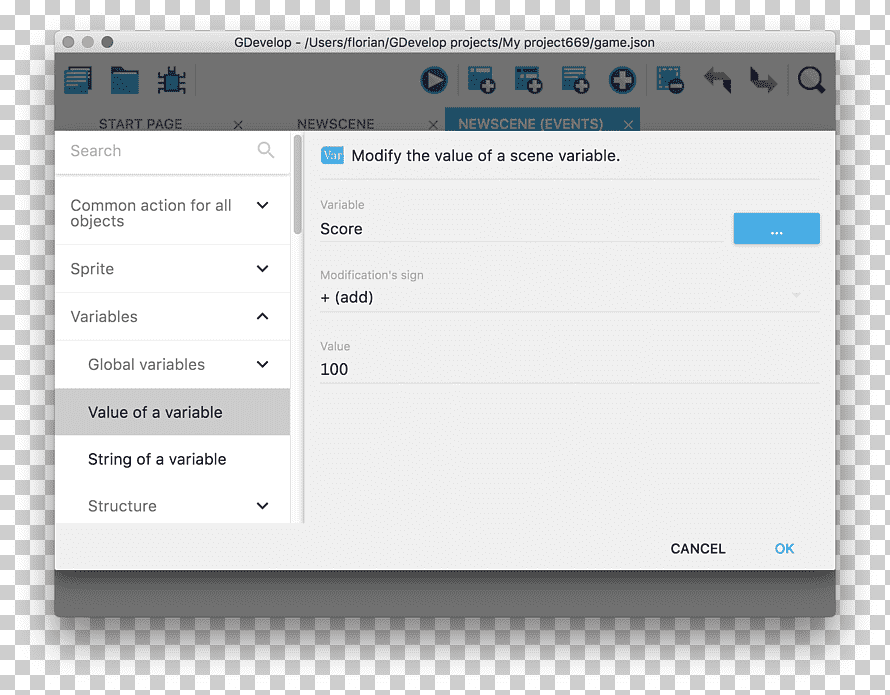Click the redo arrow icon

pyautogui.click(x=763, y=80)
